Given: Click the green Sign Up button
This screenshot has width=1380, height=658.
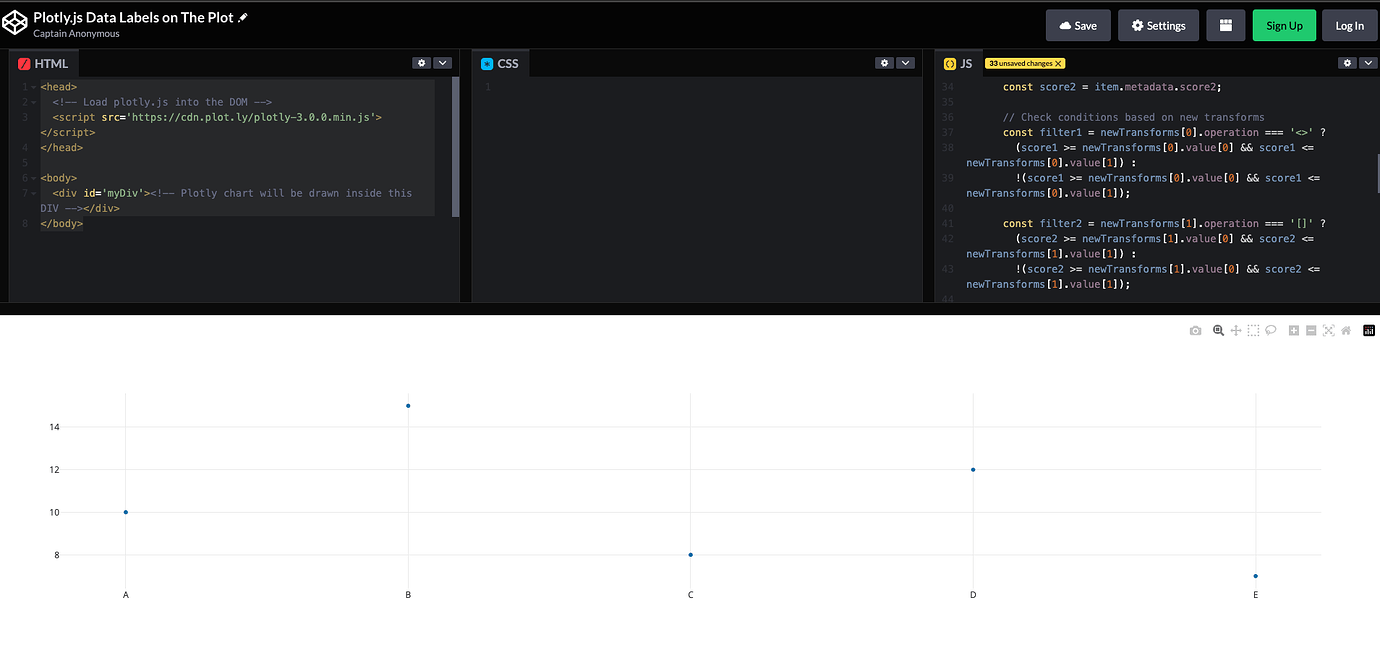Looking at the screenshot, I should [1284, 25].
